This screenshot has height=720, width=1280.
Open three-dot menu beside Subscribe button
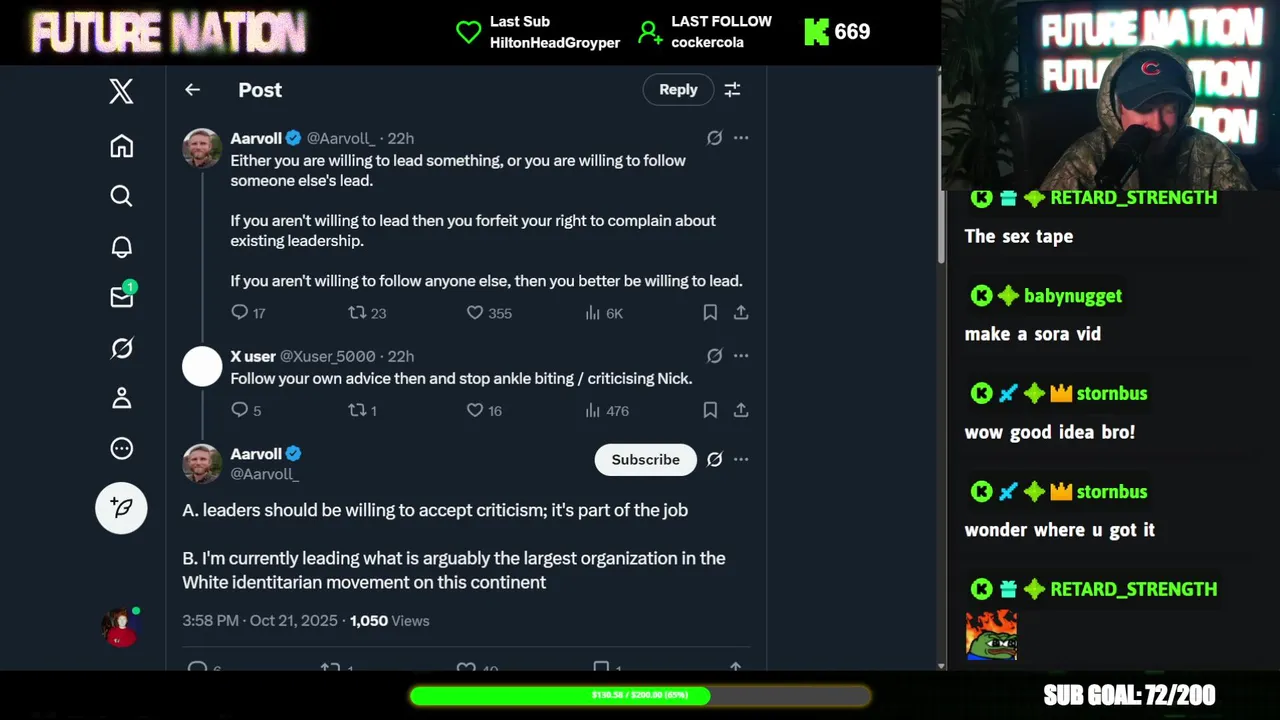[741, 460]
